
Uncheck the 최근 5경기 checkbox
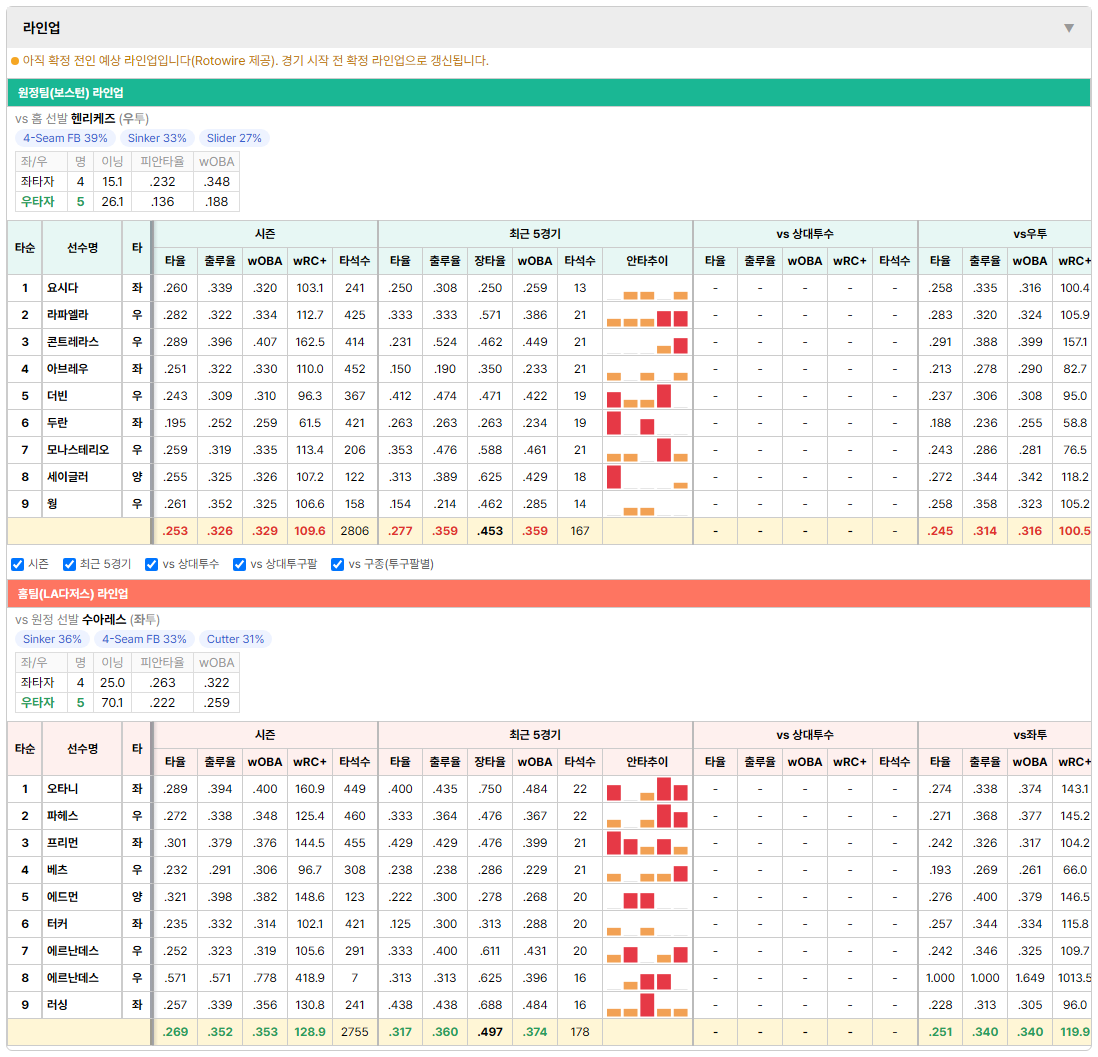[x=69, y=565]
